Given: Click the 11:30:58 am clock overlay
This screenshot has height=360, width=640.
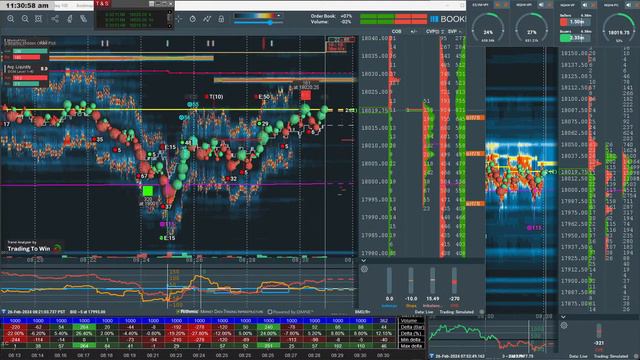Looking at the screenshot, I should coord(27,5).
